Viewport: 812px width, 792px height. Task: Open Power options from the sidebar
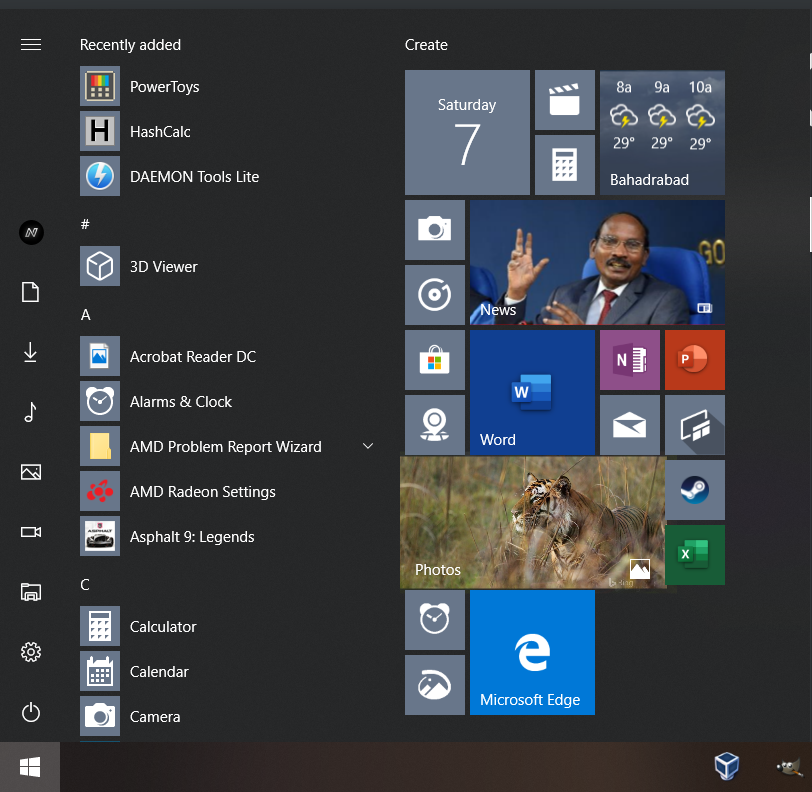point(30,712)
